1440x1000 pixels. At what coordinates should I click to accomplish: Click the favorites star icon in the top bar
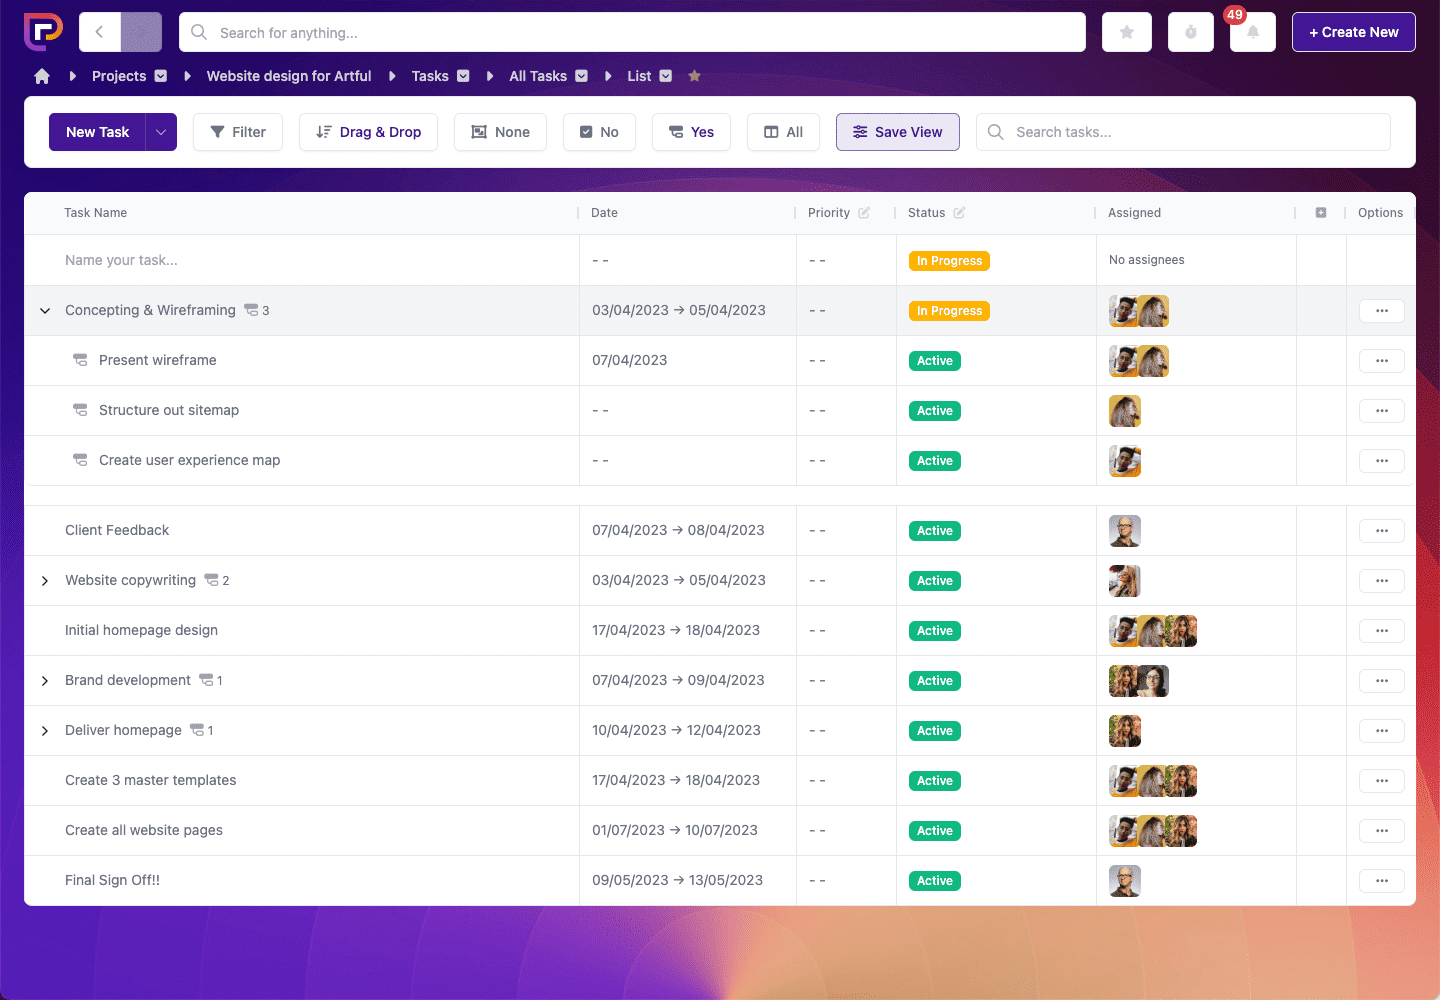click(x=1126, y=31)
